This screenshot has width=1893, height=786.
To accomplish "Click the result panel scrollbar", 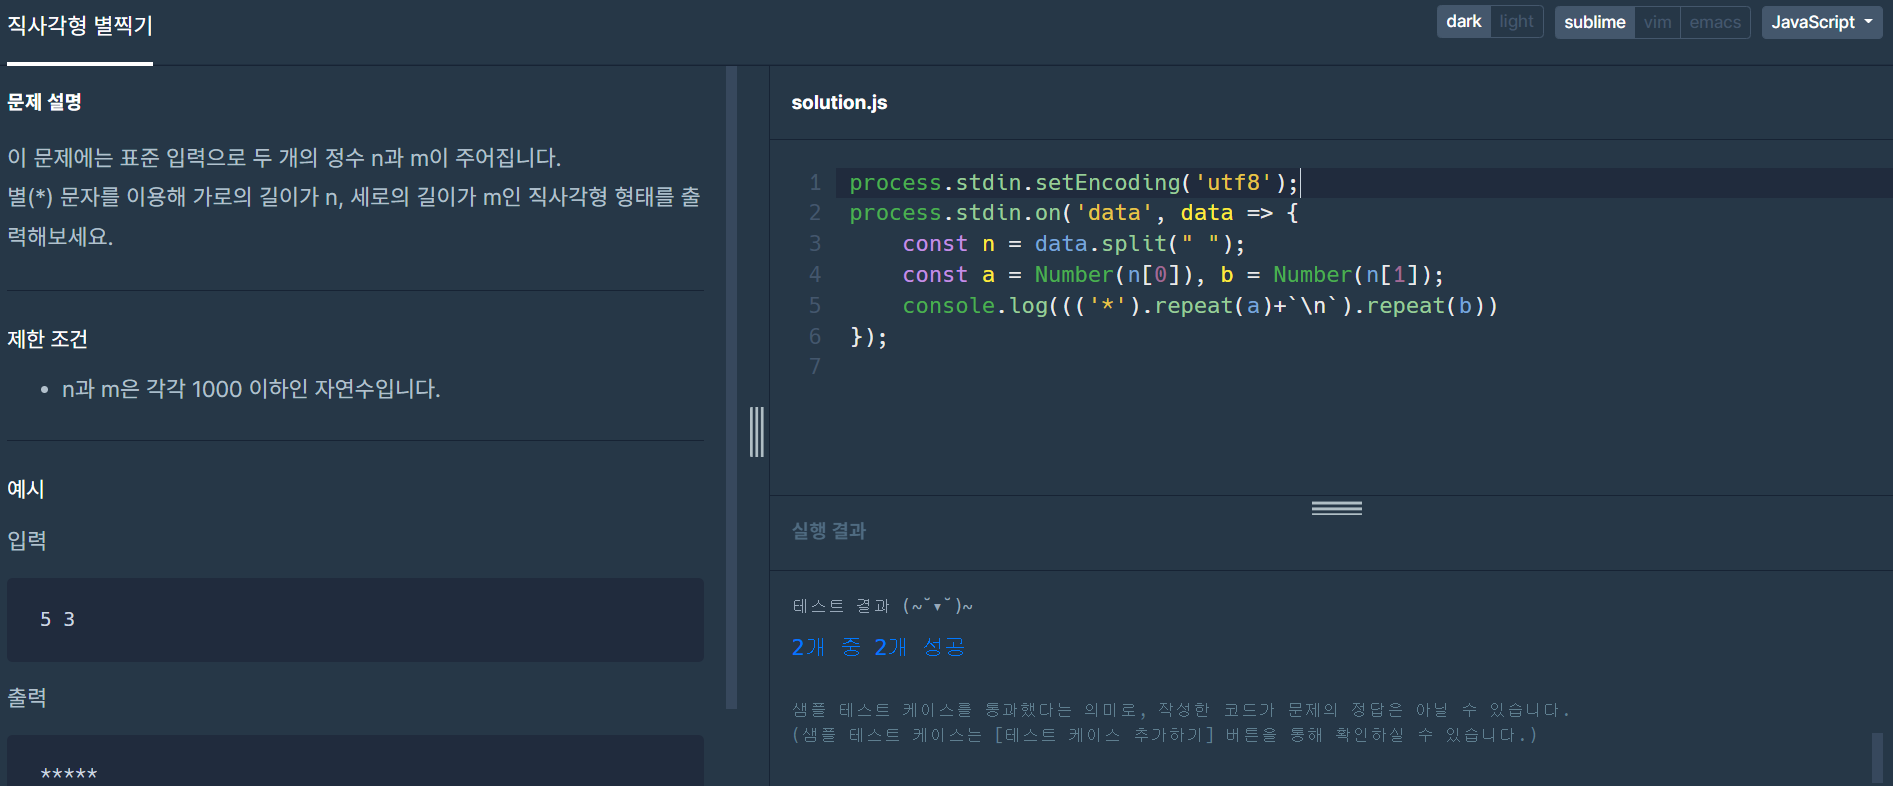I will (x=1877, y=758).
